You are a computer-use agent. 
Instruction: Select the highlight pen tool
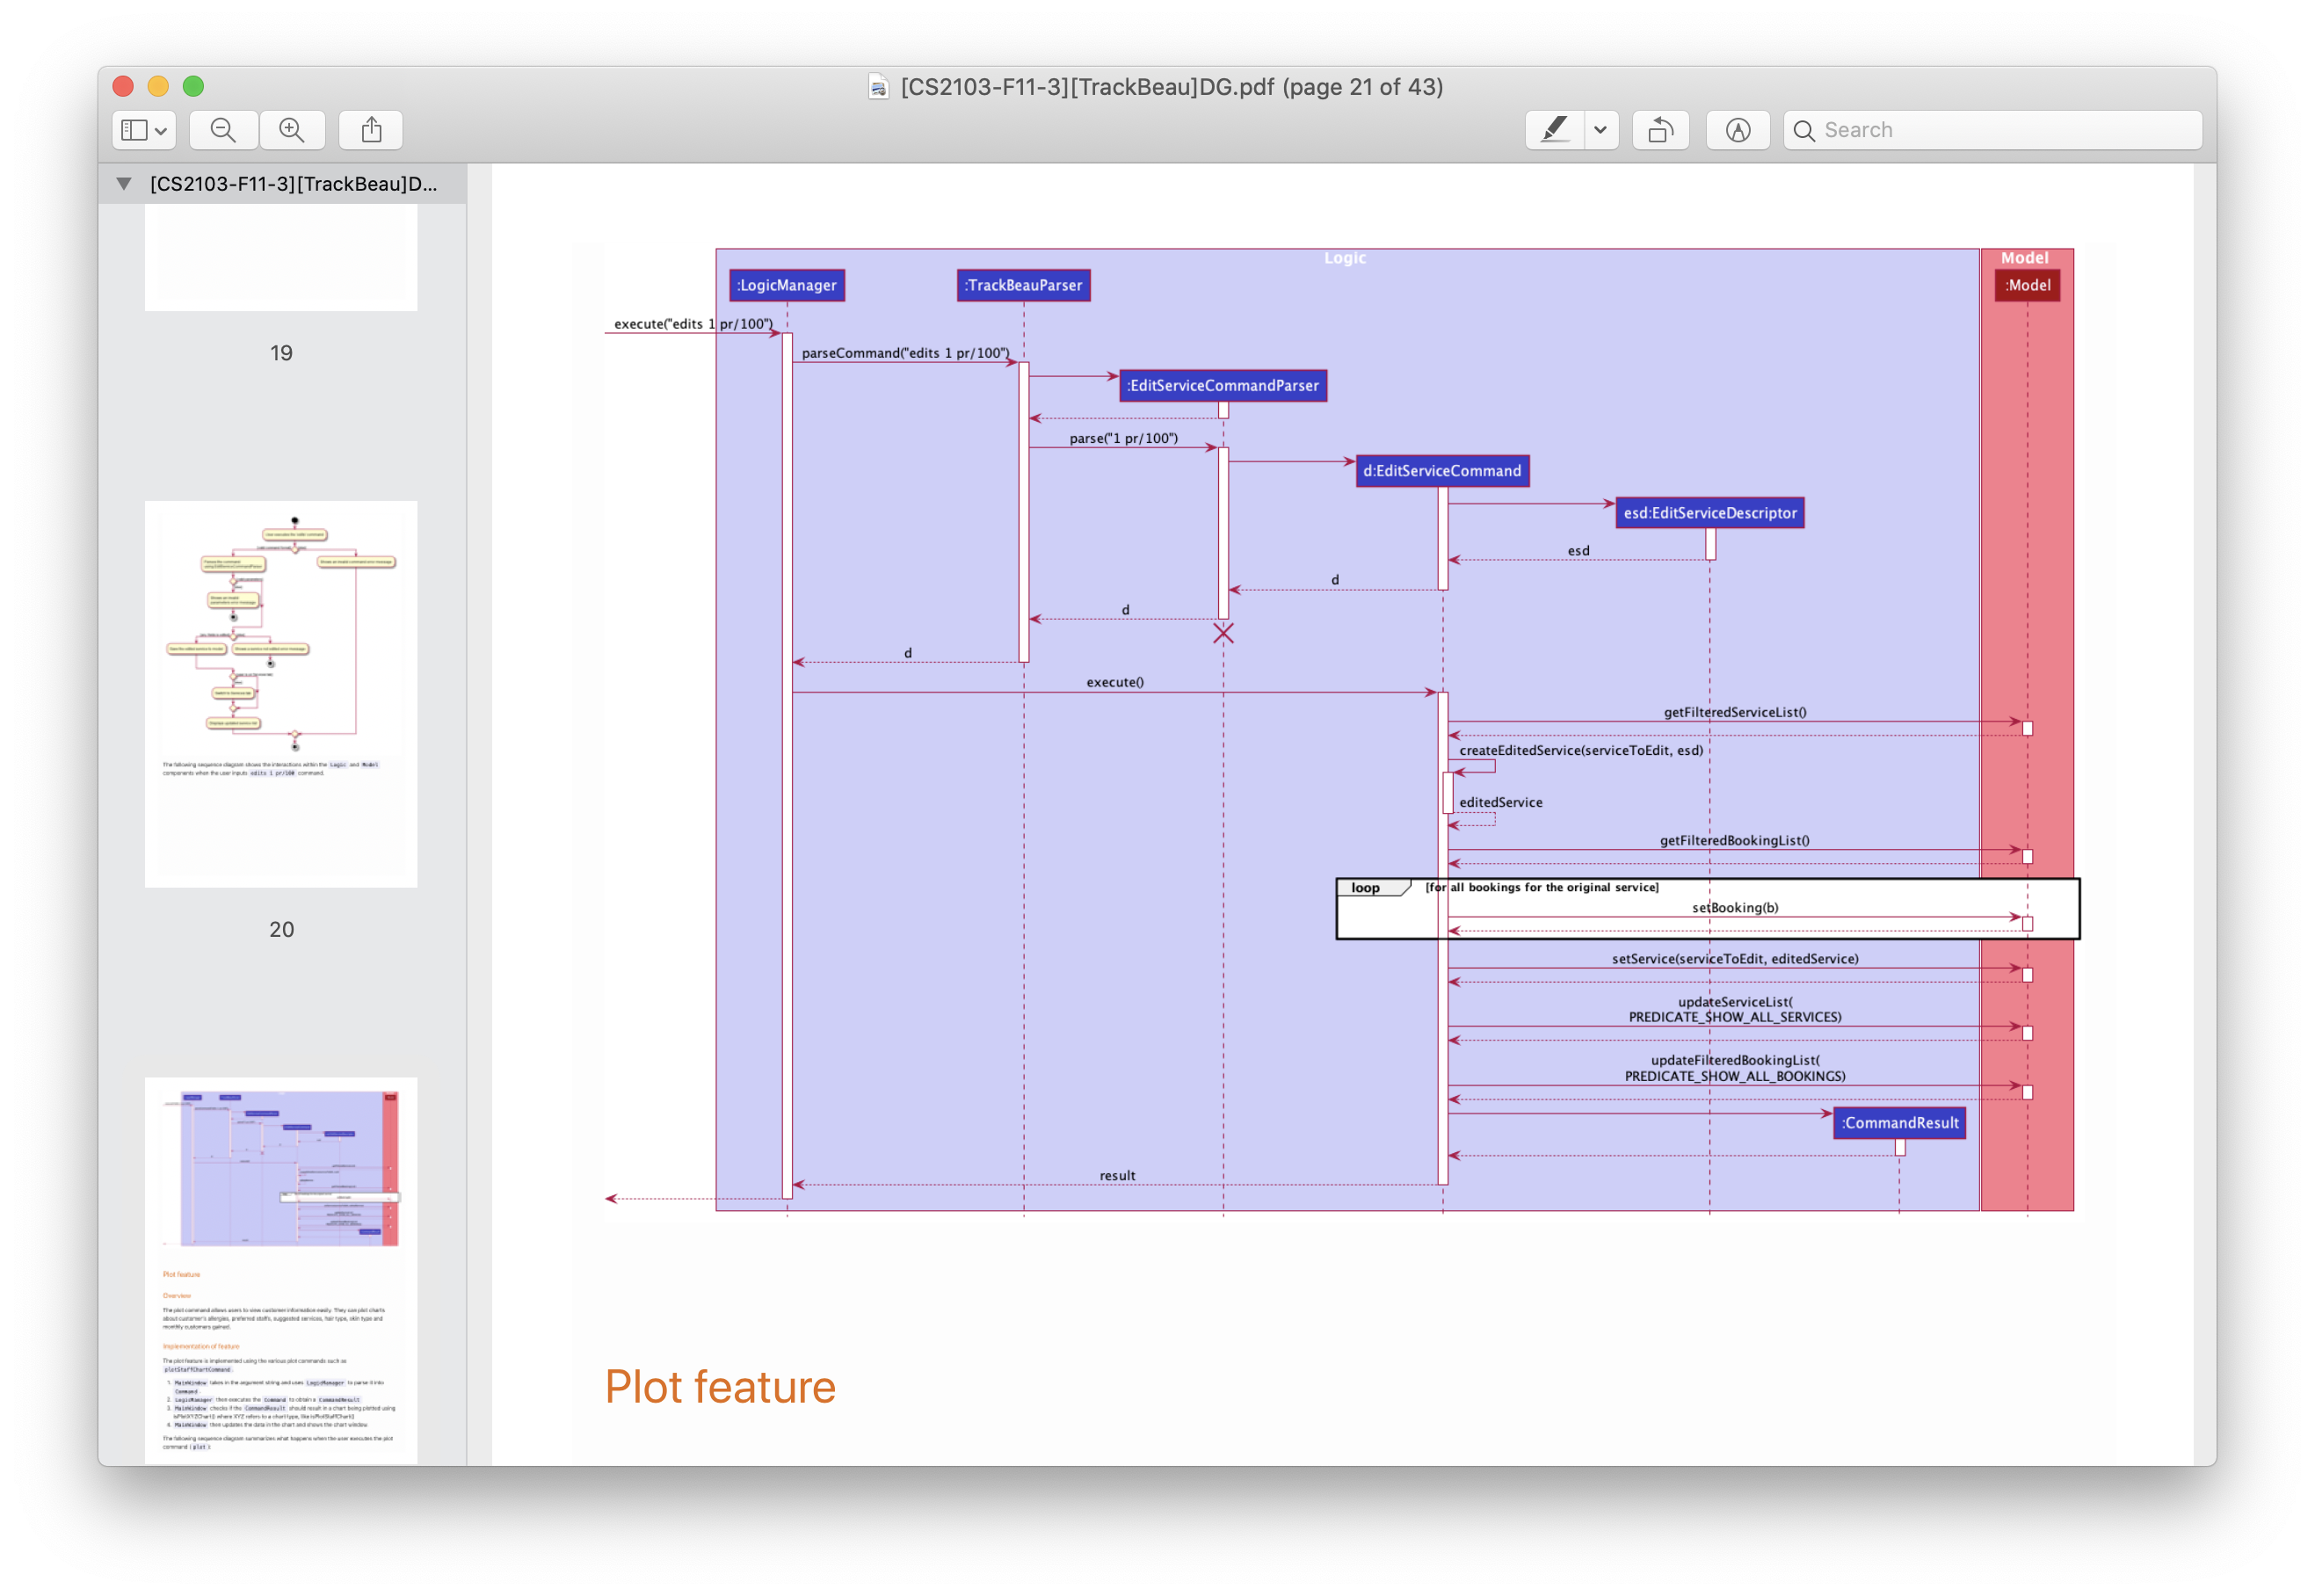point(1554,130)
